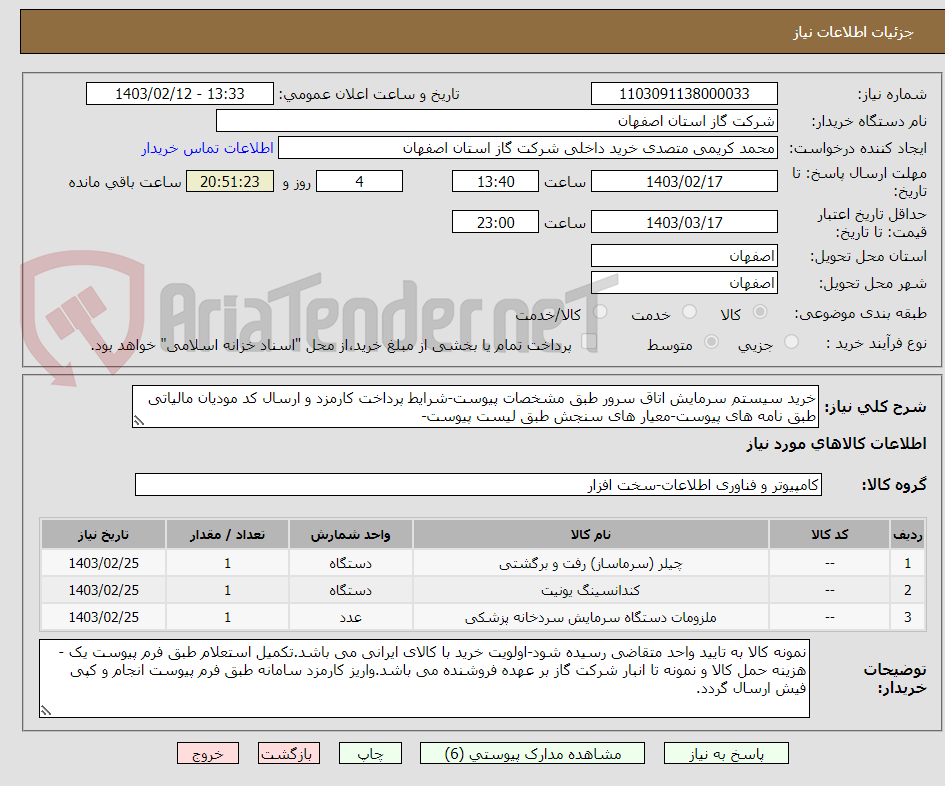Click the نام کالا column header
This screenshot has width=945, height=786.
tap(591, 534)
